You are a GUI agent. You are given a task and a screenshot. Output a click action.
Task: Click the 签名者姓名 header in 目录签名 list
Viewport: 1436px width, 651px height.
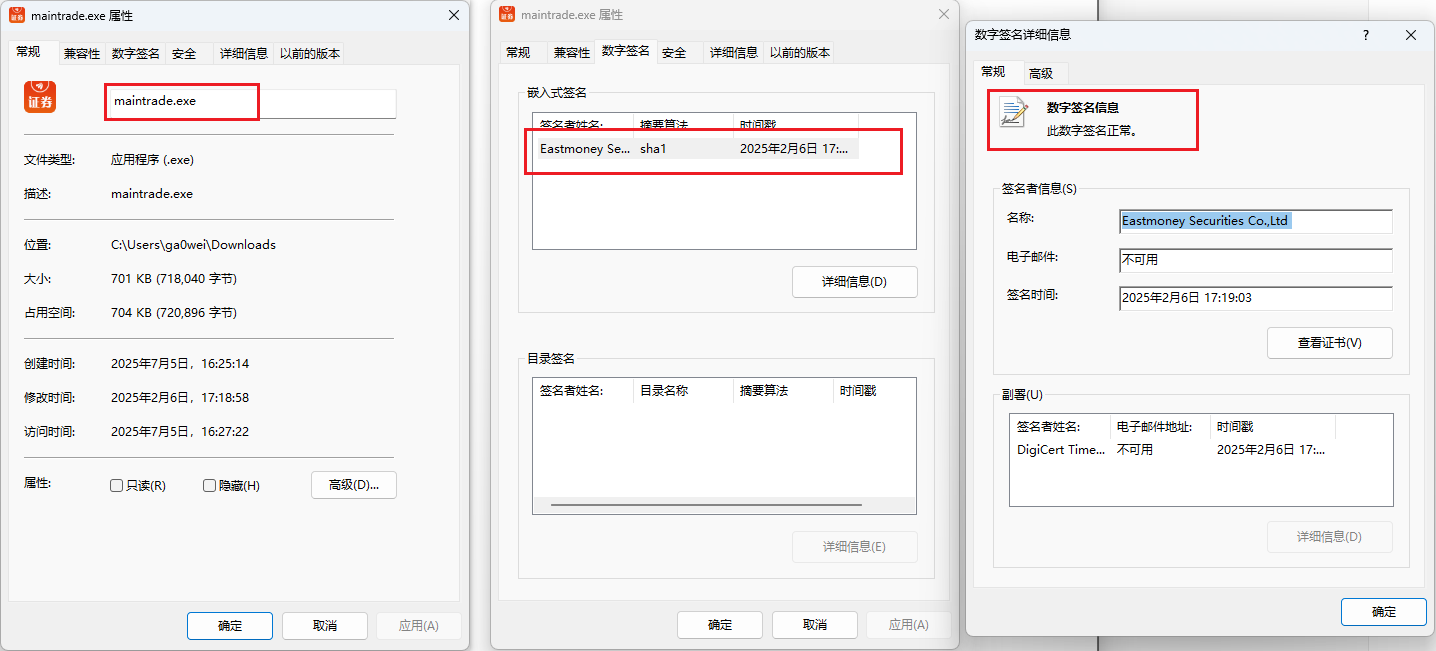click(x=584, y=391)
